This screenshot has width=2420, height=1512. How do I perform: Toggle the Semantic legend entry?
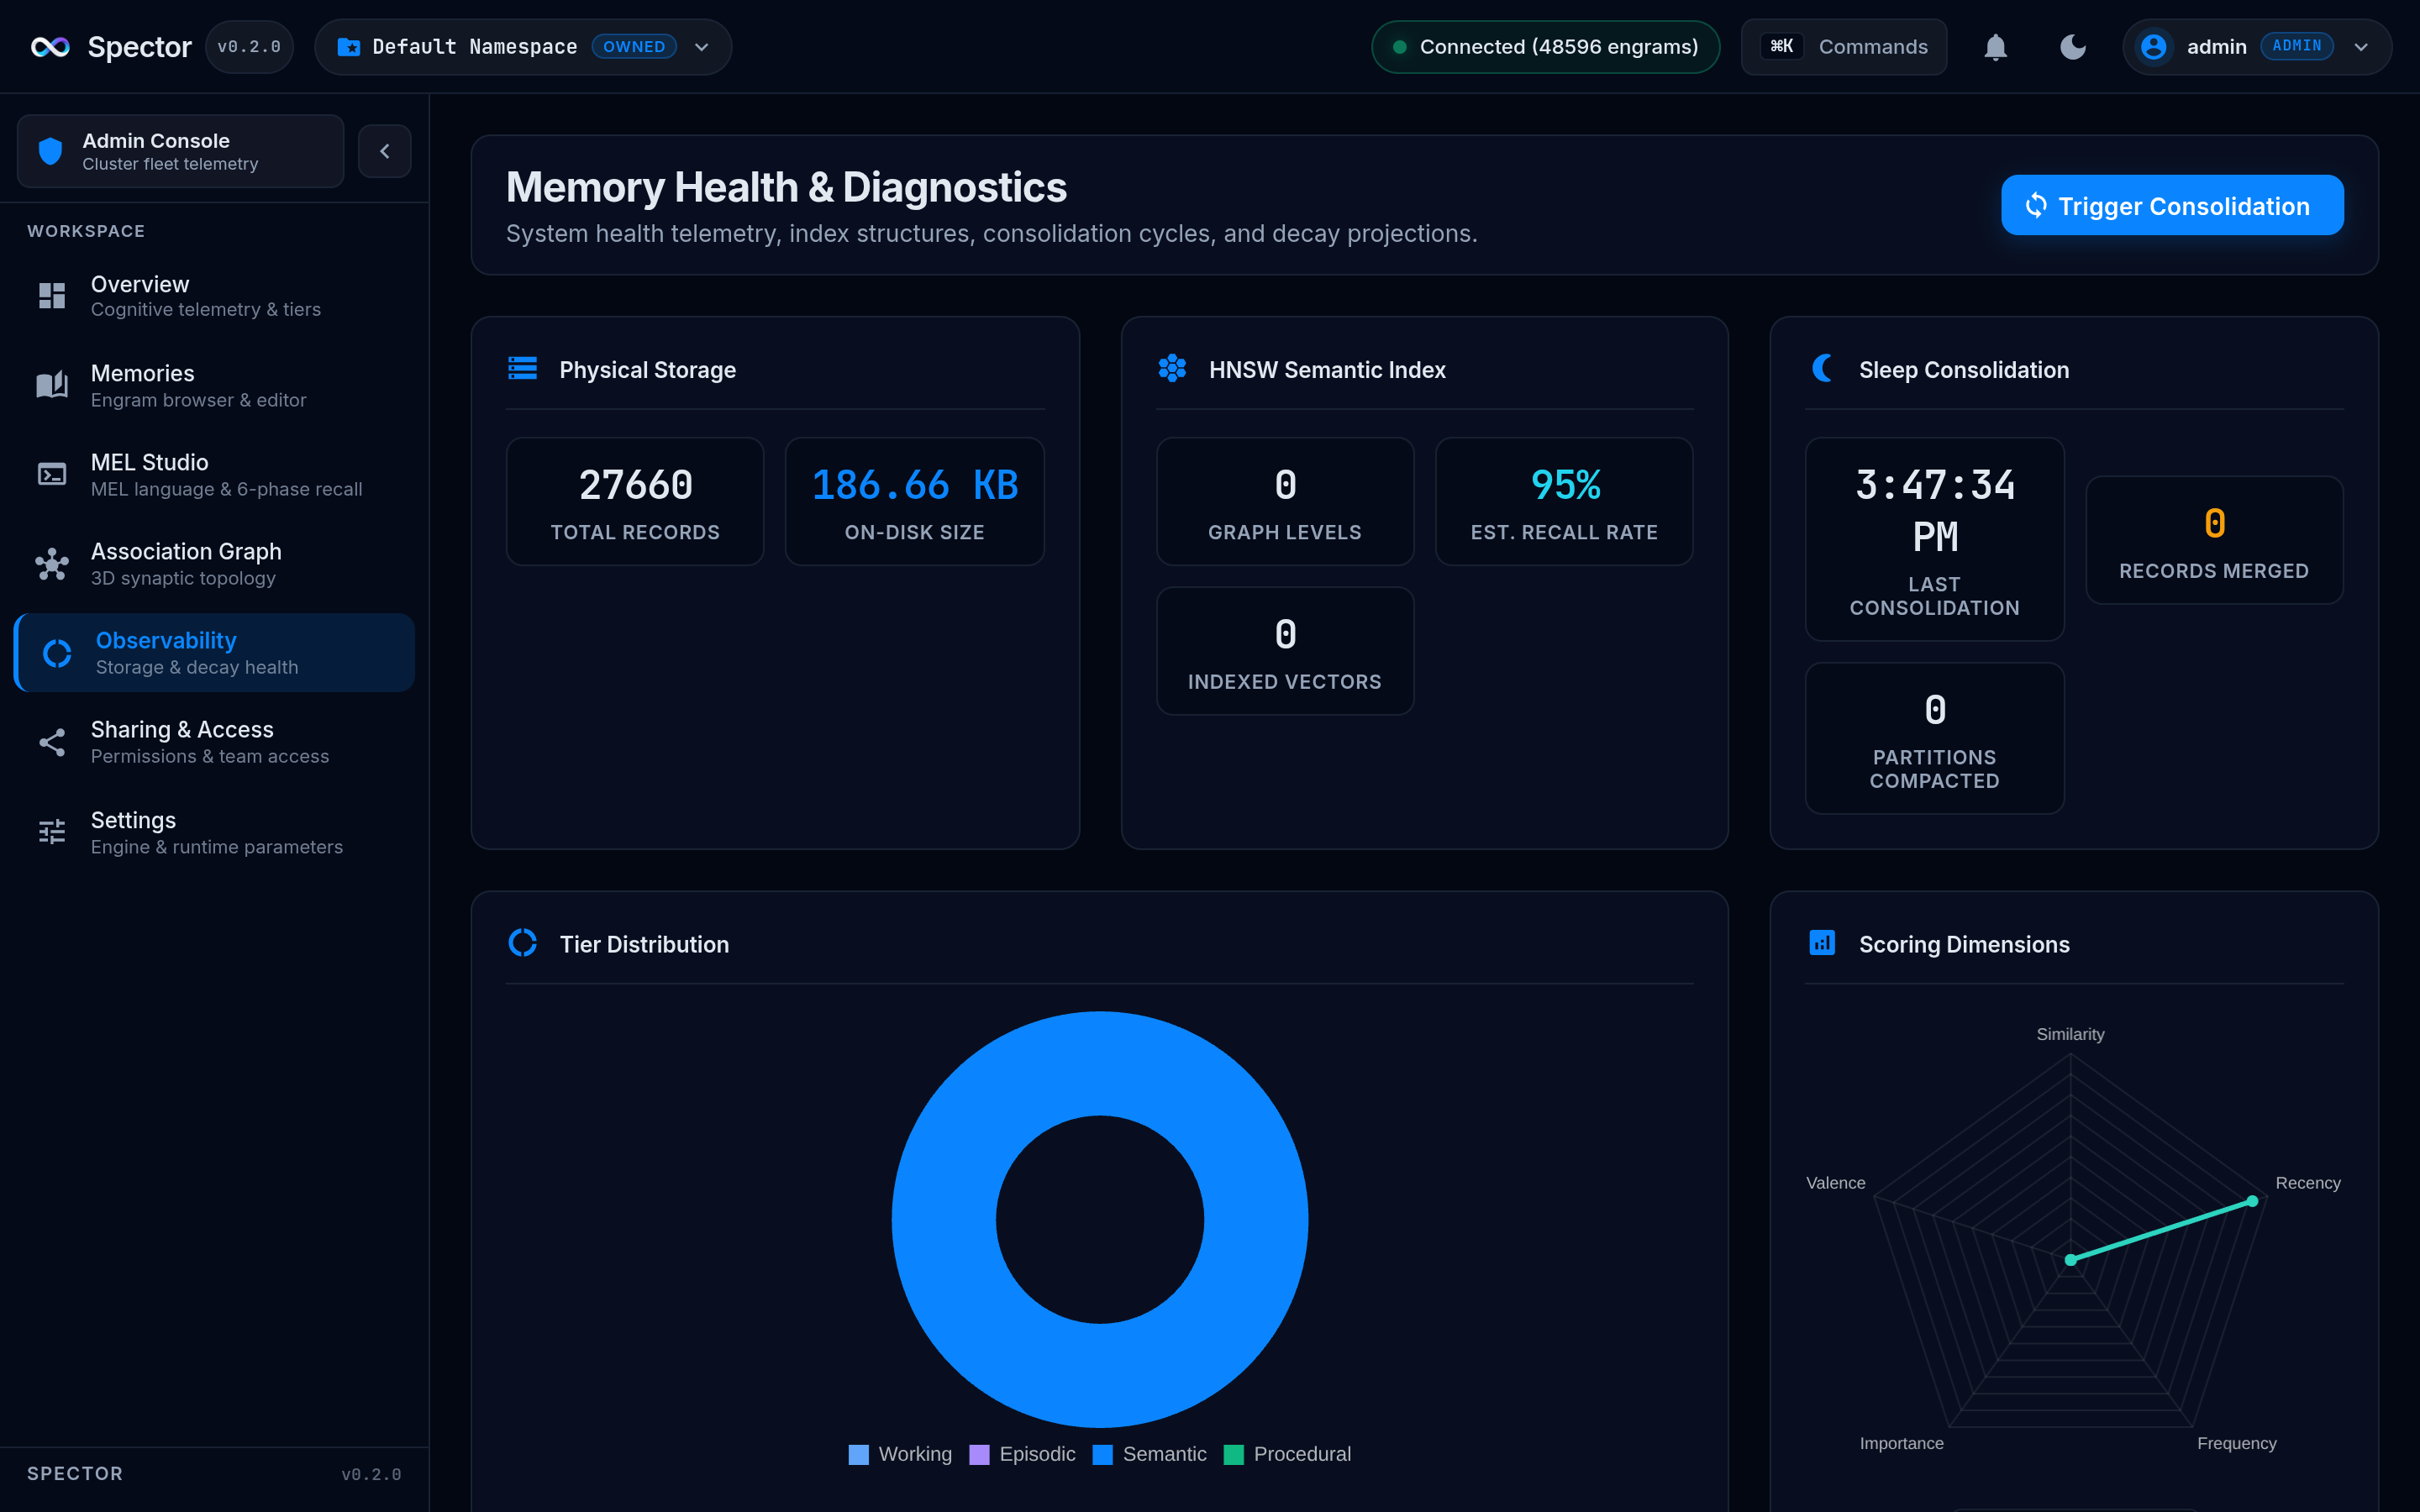click(1150, 1454)
